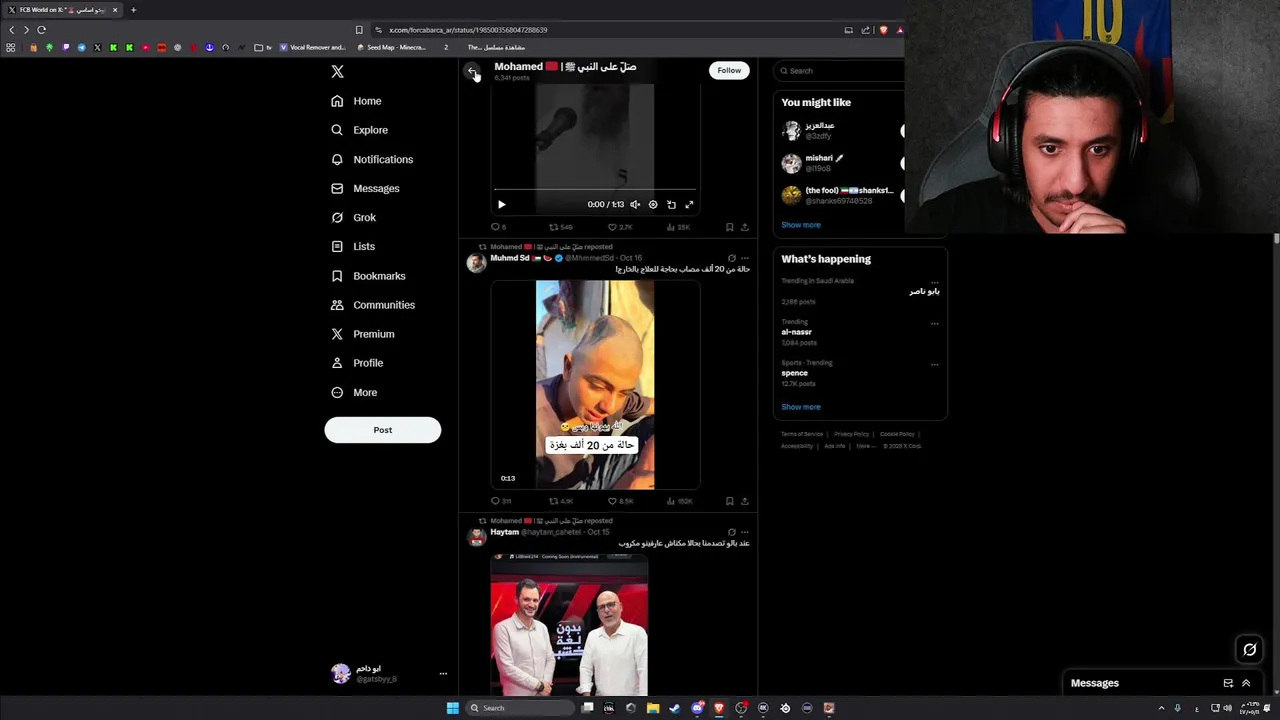Viewport: 1280px width, 720px height.
Task: Open the Grok floating button
Action: pyautogui.click(x=1249, y=650)
